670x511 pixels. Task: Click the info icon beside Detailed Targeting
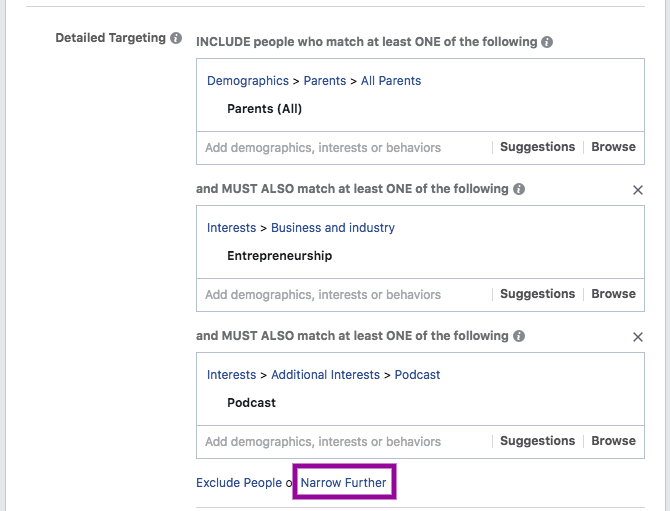tap(176, 38)
